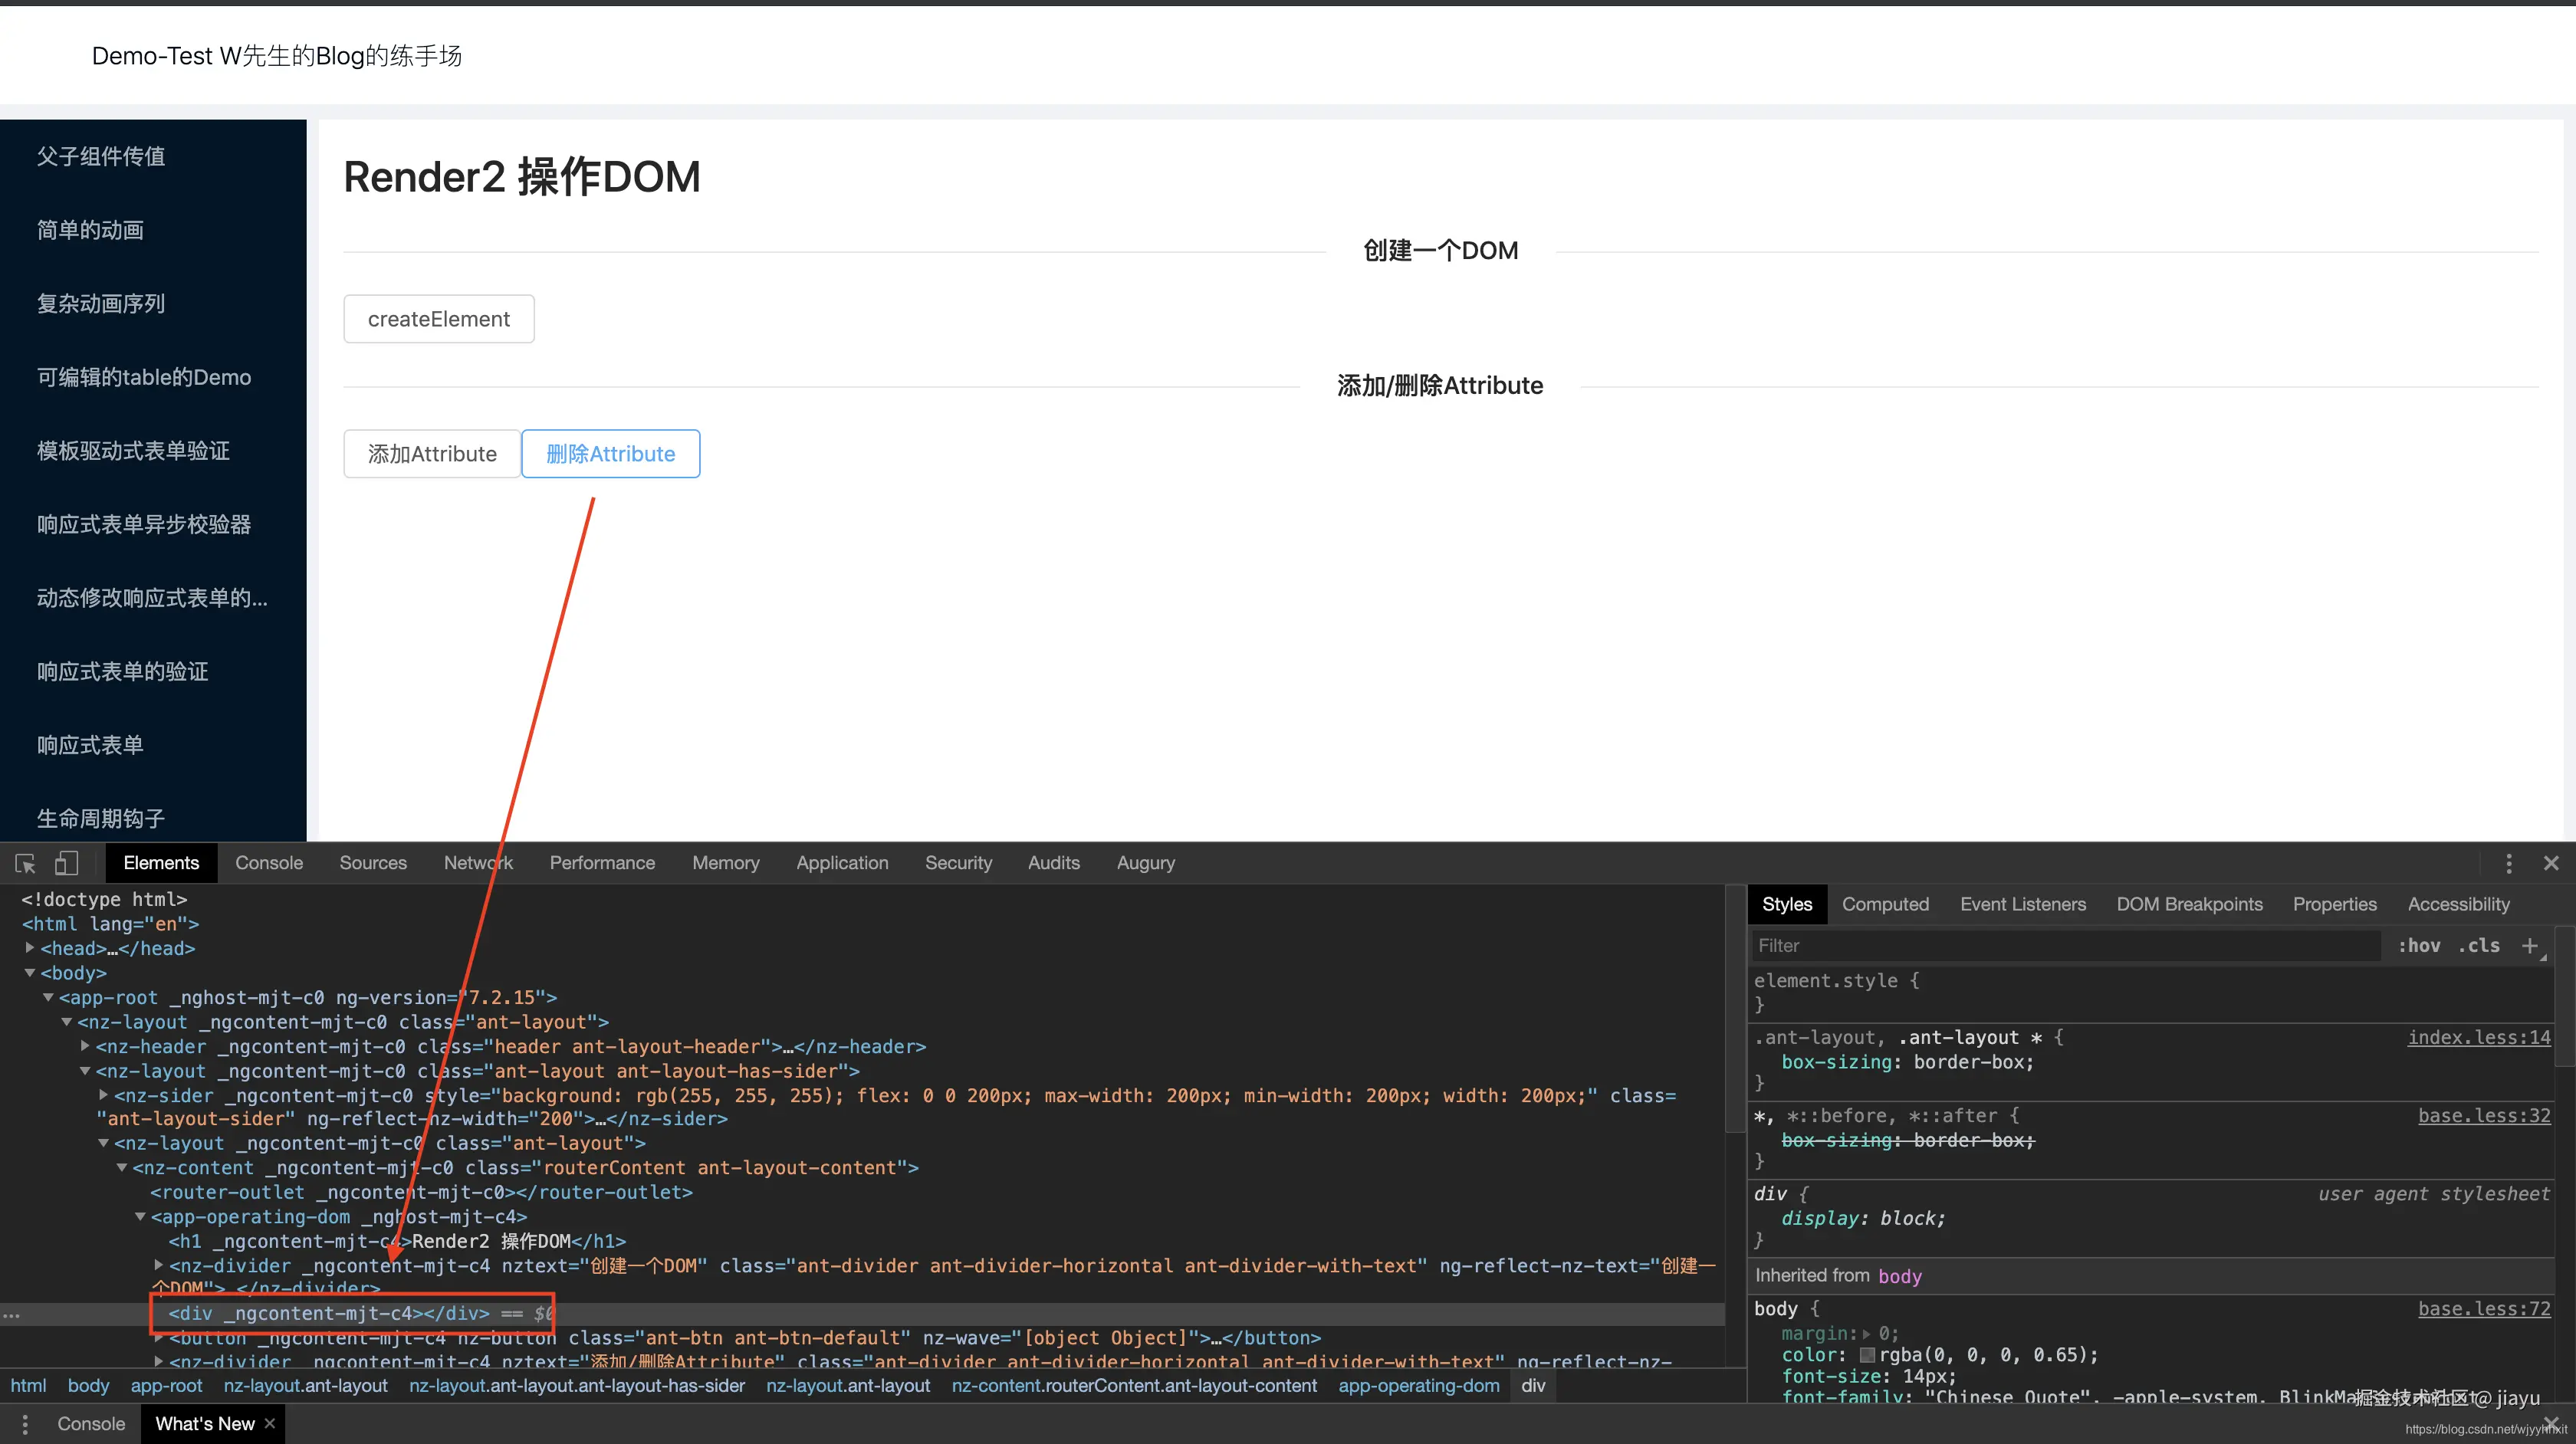Close the What's New drawer tab
Screen dimensions: 2576x1444
point(270,1423)
